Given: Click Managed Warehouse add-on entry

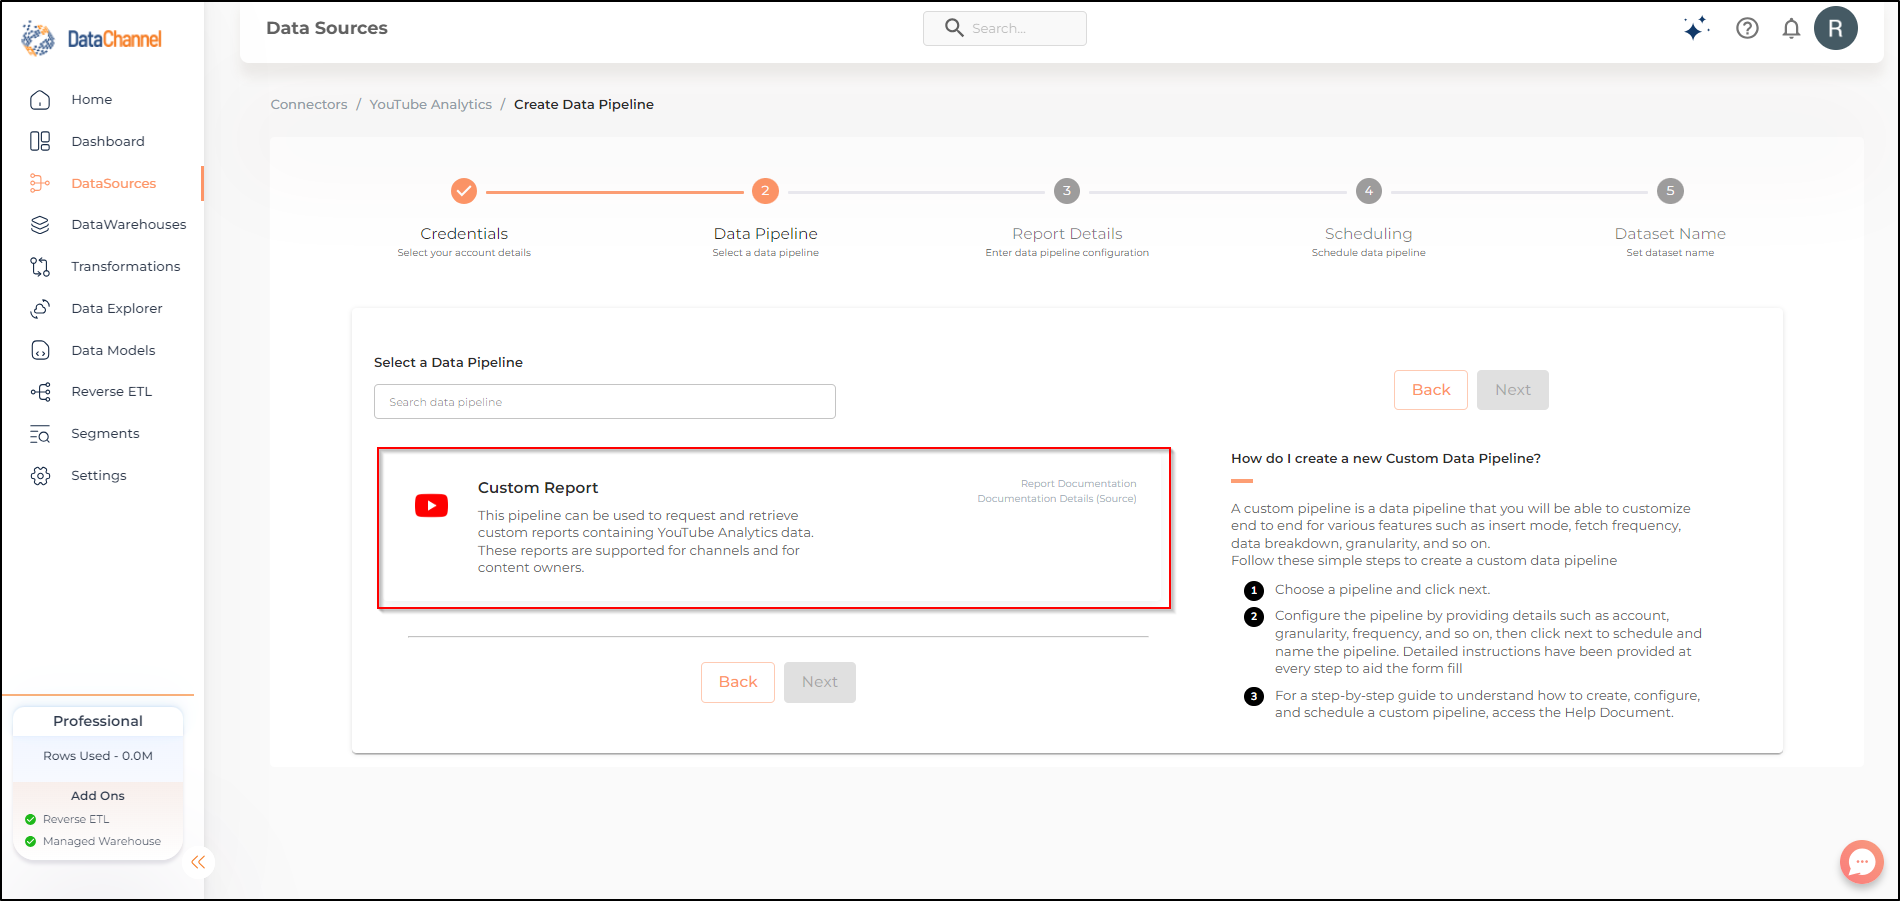Looking at the screenshot, I should coord(102,841).
